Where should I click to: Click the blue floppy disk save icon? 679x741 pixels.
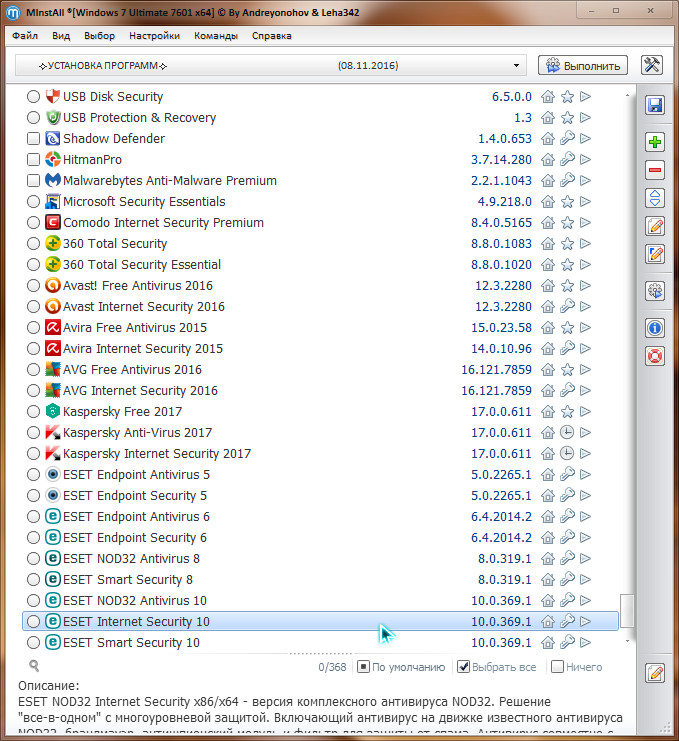[x=655, y=104]
